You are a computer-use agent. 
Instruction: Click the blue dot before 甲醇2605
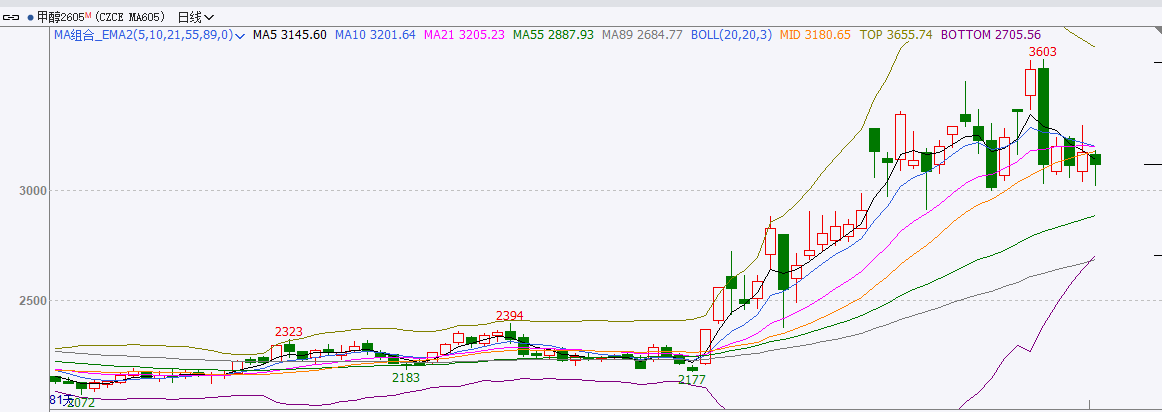[30, 17]
